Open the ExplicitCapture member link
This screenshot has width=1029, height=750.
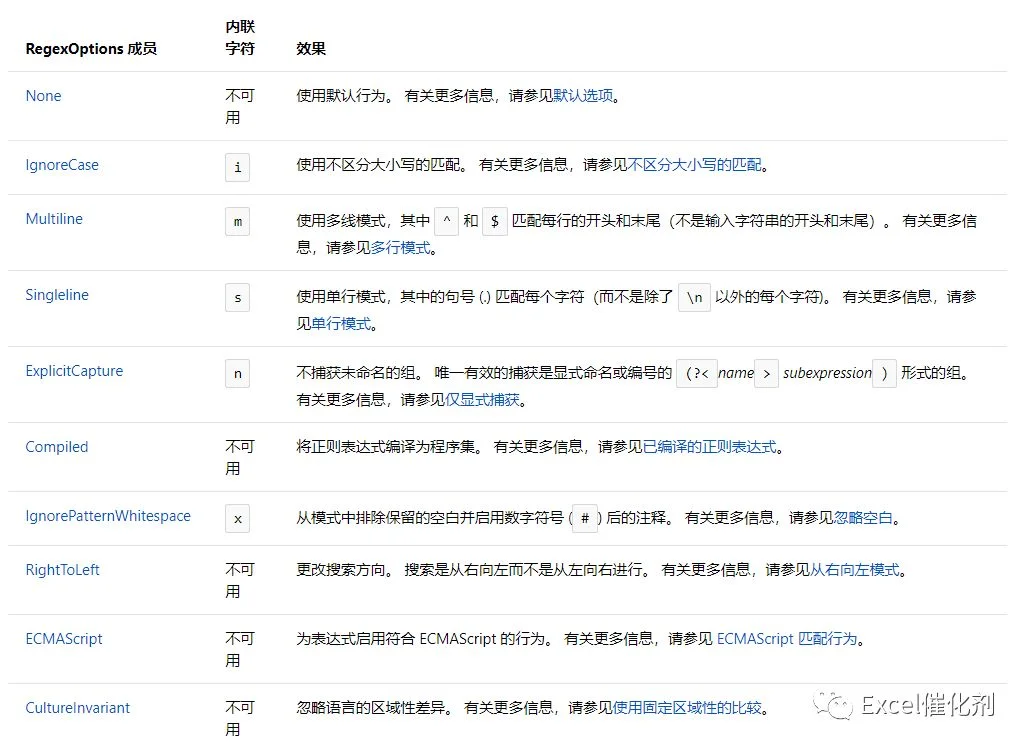pyautogui.click(x=74, y=371)
